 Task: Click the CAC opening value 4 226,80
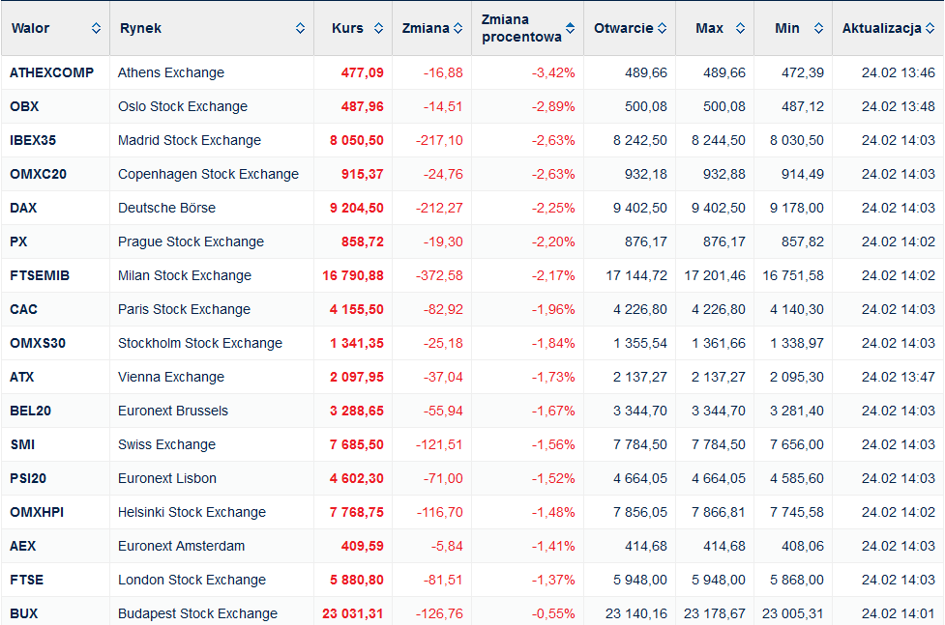(x=640, y=309)
